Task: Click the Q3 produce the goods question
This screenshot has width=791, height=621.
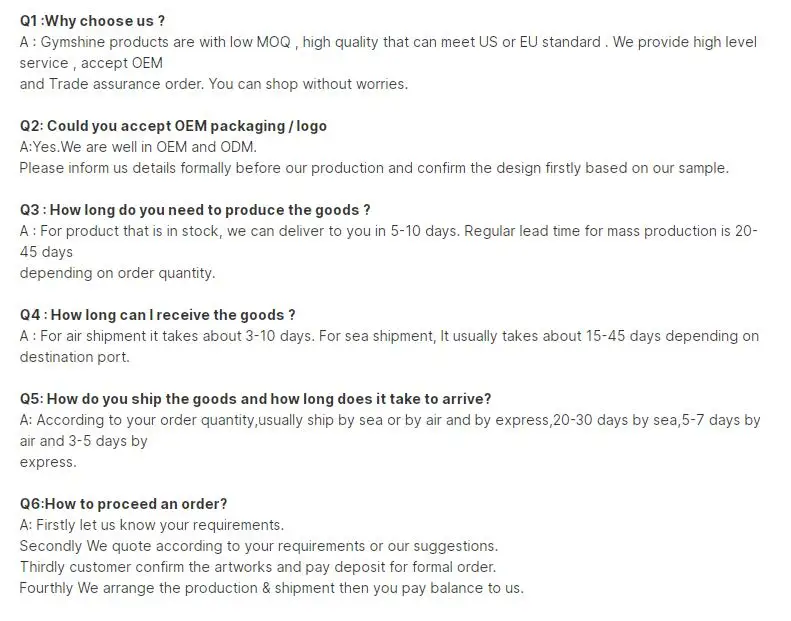Action: click(195, 210)
